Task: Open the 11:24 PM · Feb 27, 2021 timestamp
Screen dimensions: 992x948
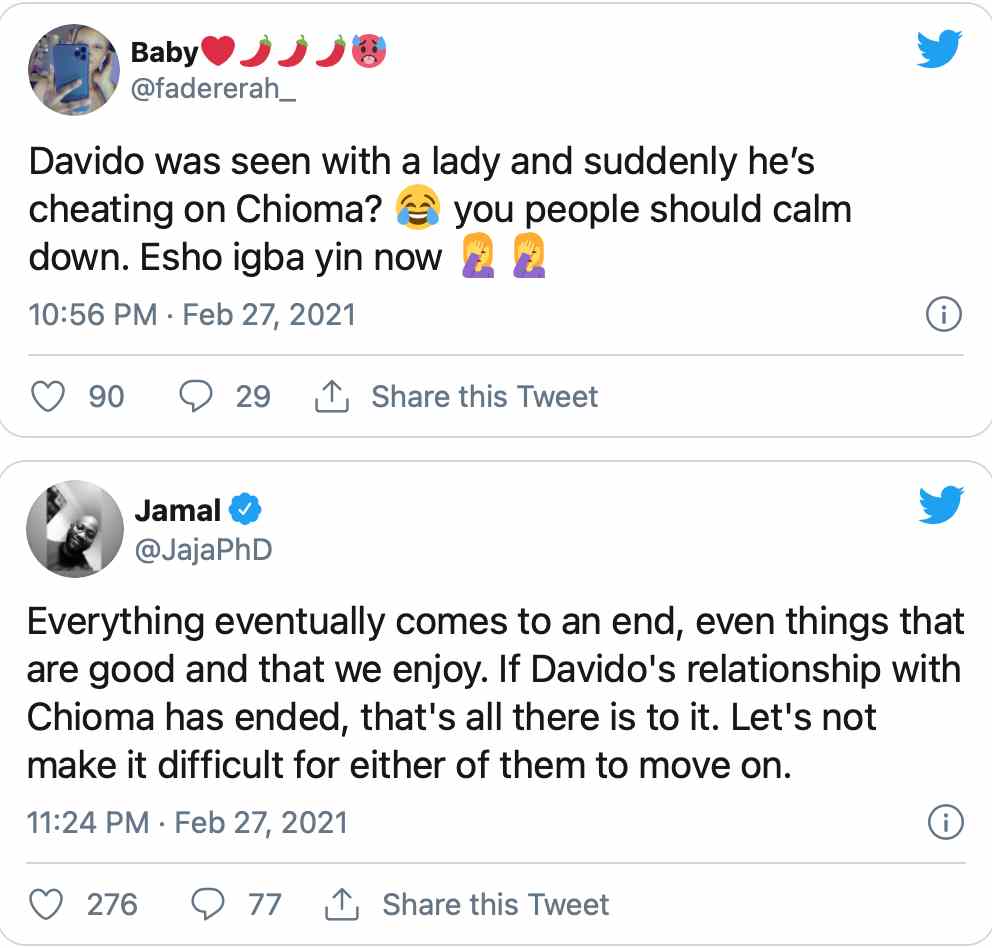Action: pyautogui.click(x=188, y=823)
